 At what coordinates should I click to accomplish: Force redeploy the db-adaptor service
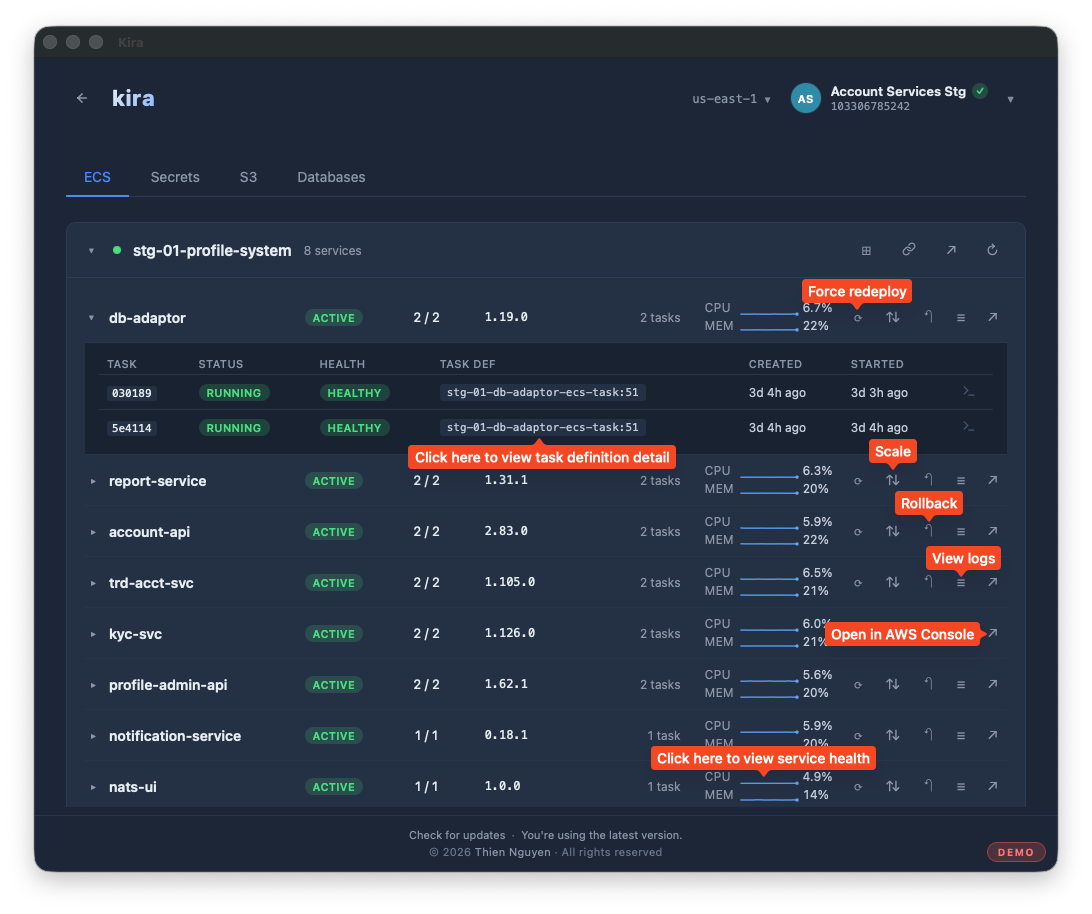858,318
